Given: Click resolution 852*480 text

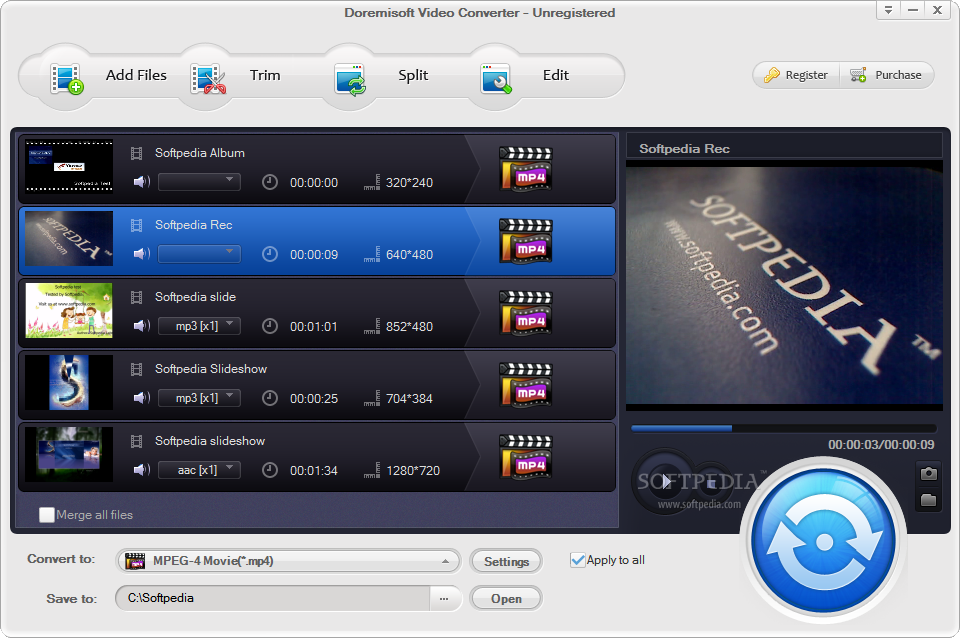Looking at the screenshot, I should 409,326.
